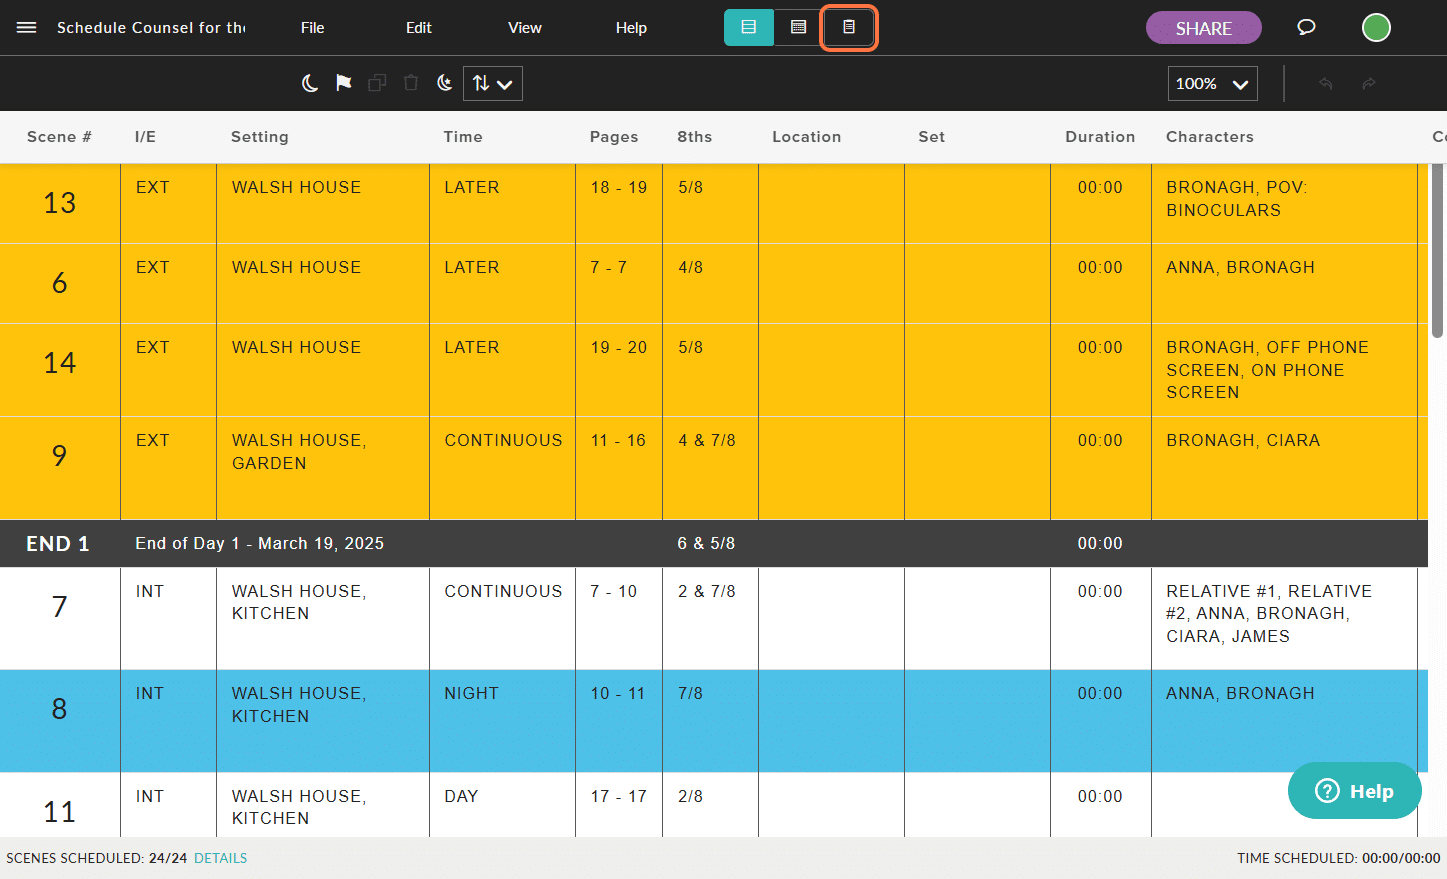1447x879 pixels.
Task: Switch to the calendar view icon
Action: pyautogui.click(x=797, y=27)
